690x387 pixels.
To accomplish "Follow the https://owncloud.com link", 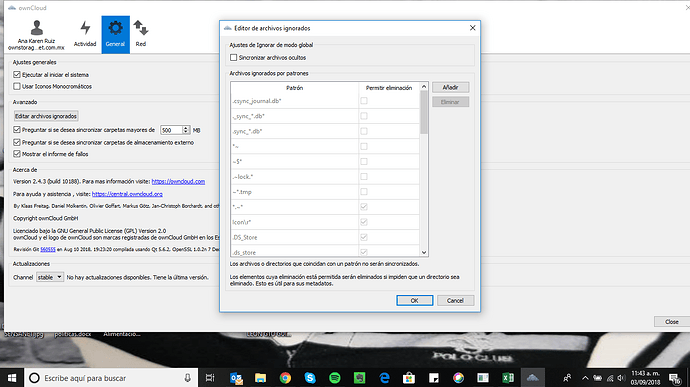I will [x=178, y=181].
